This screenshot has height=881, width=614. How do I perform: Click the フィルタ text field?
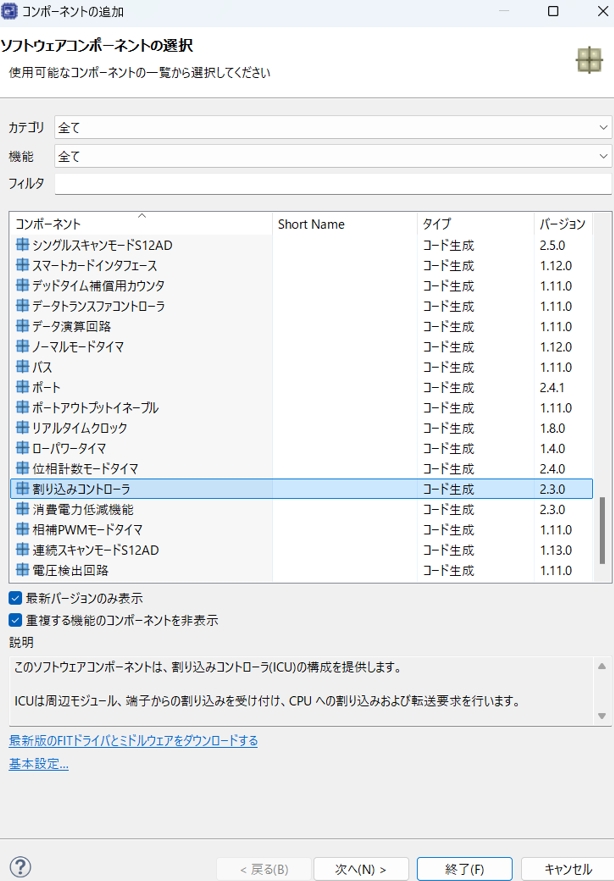(x=332, y=184)
